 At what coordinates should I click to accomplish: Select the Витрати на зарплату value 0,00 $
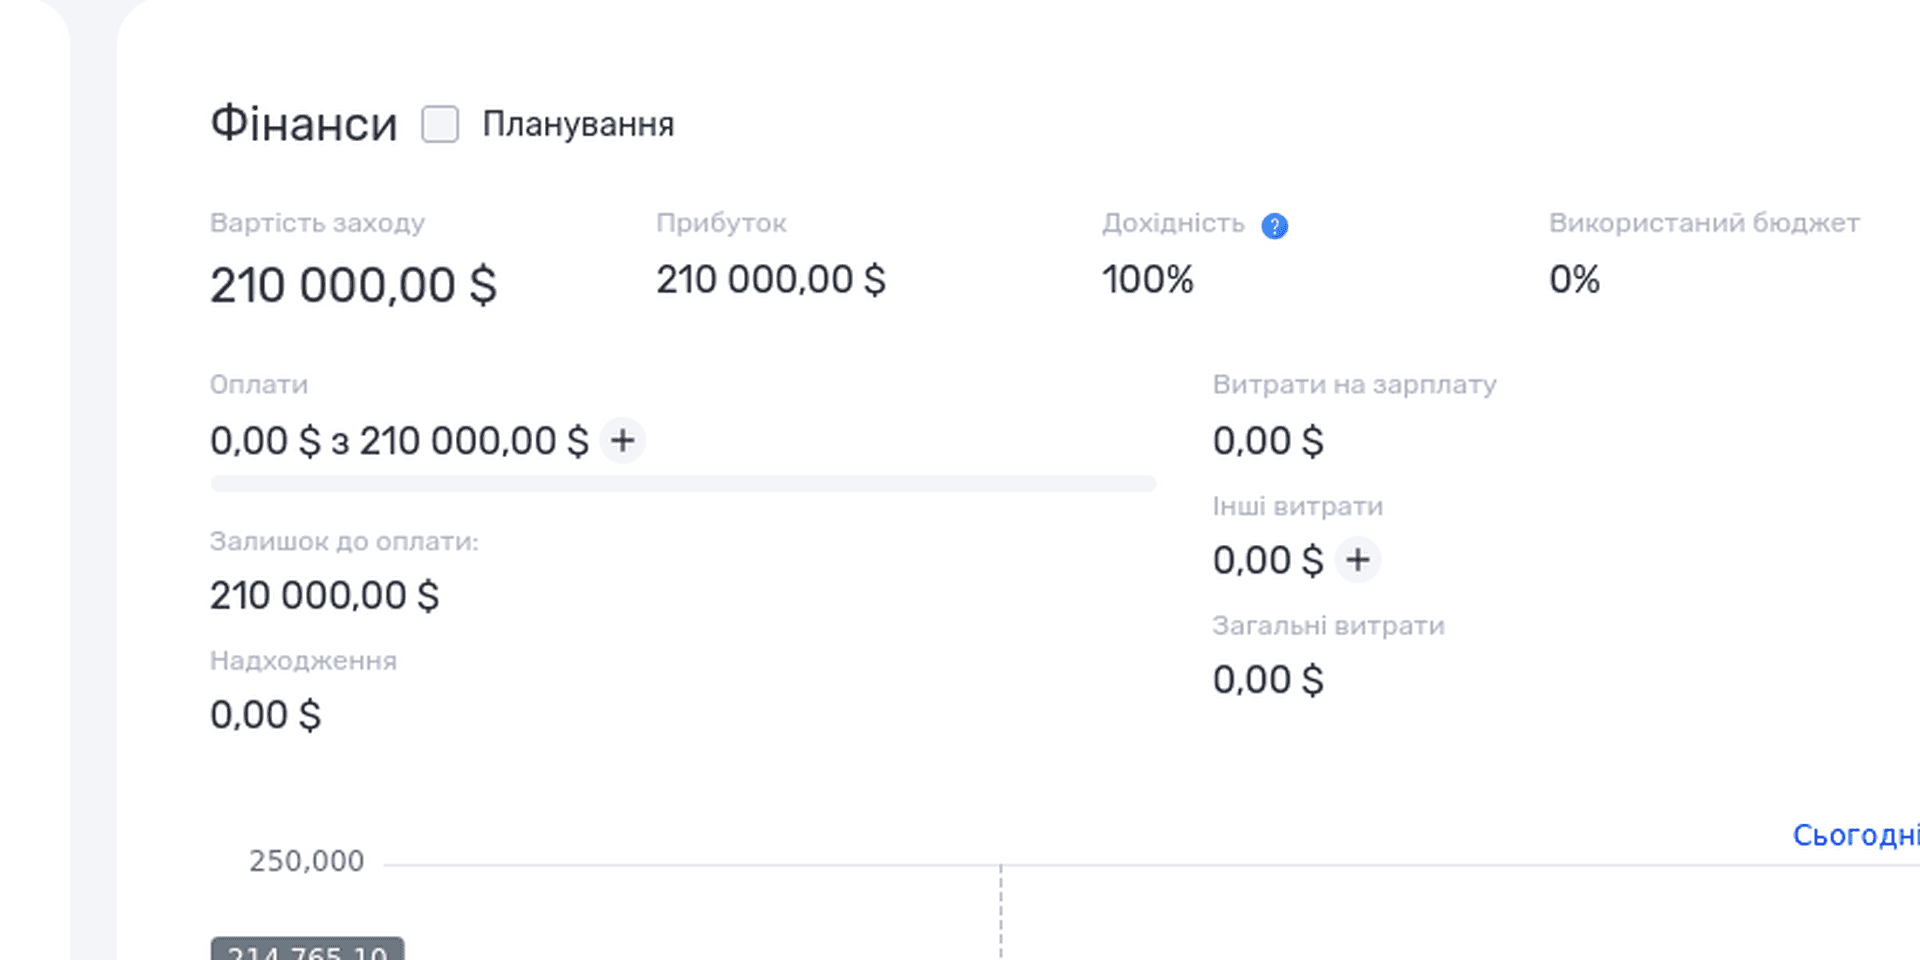click(x=1268, y=441)
